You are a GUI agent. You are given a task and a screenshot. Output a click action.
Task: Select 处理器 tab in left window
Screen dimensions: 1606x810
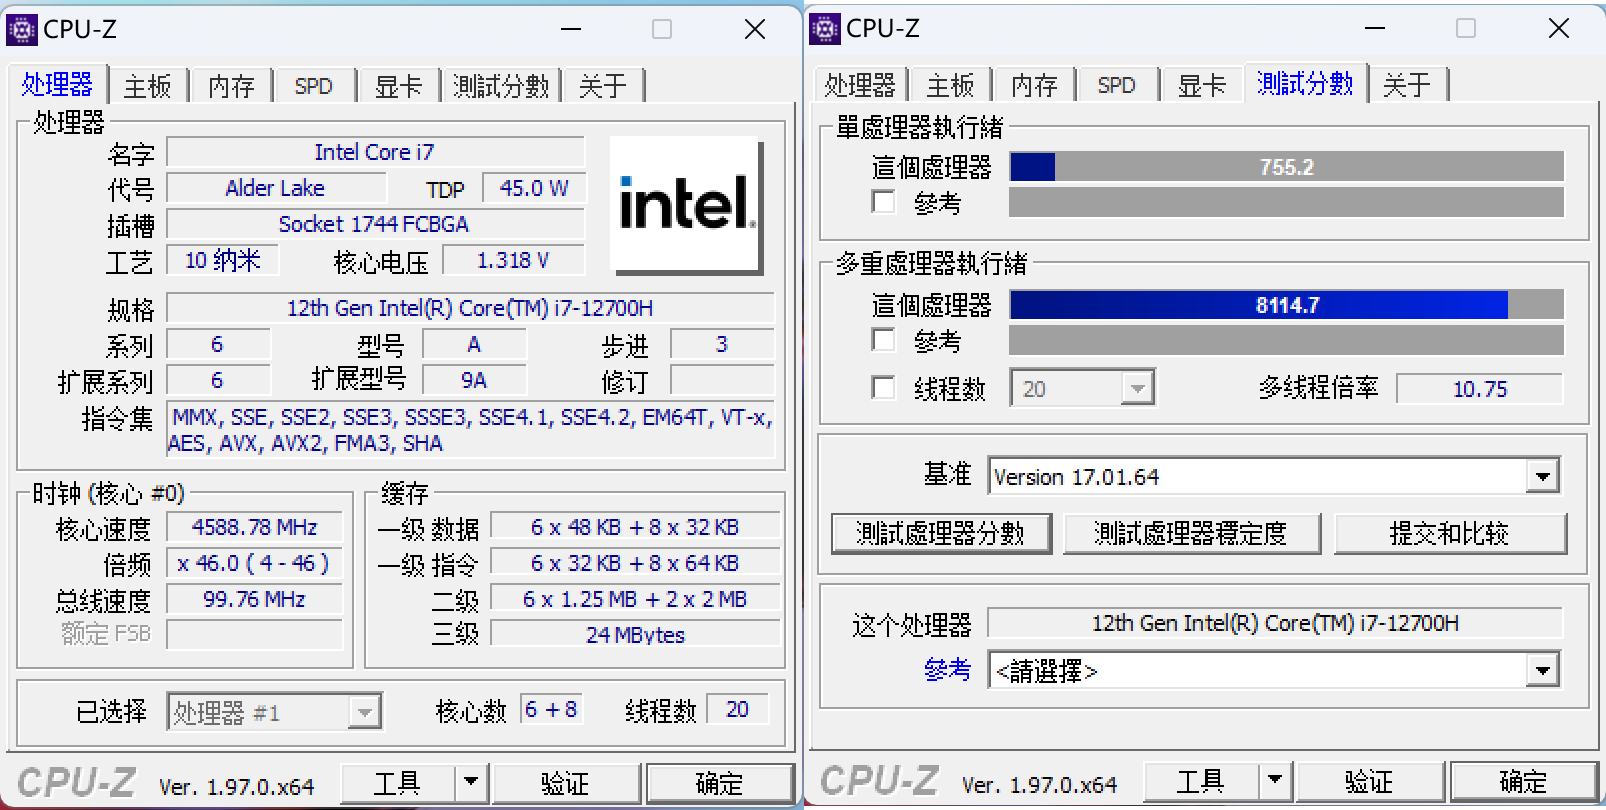57,84
